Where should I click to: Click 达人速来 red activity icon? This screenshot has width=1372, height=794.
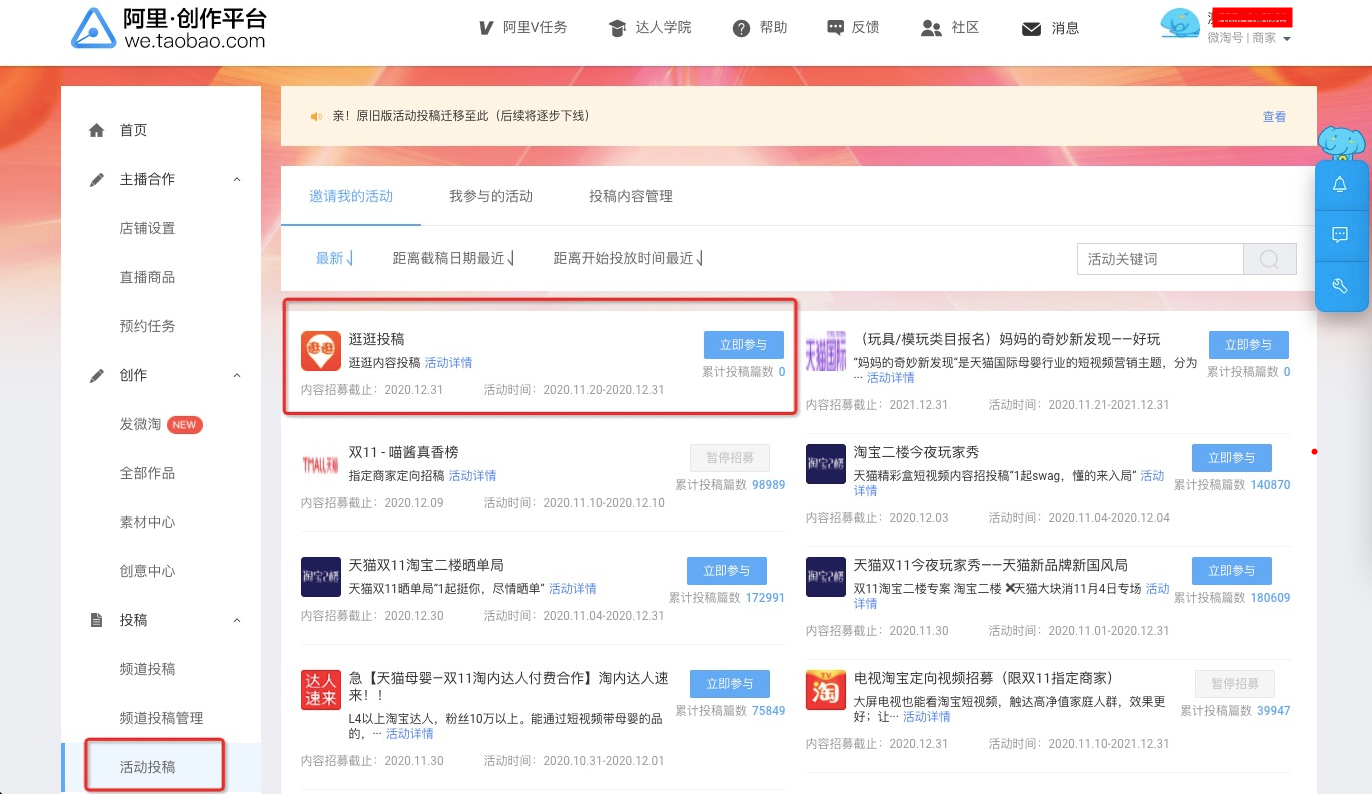(321, 690)
